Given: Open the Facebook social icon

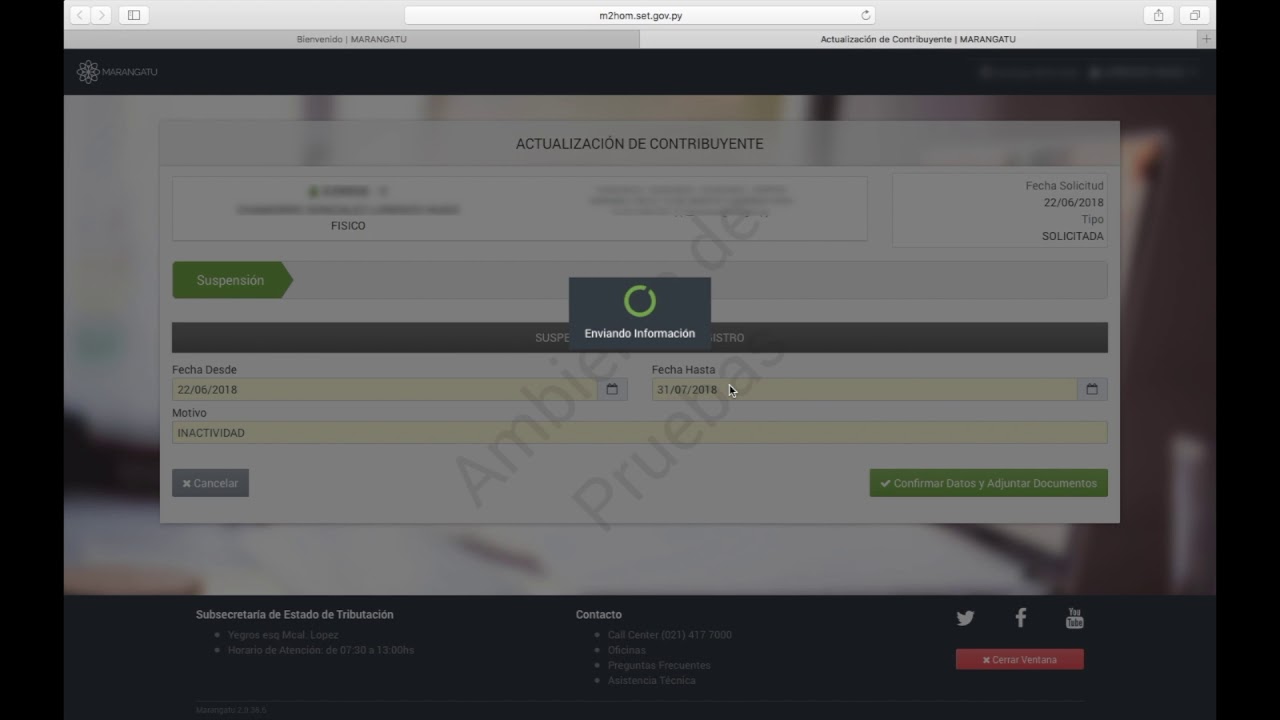Looking at the screenshot, I should 1020,618.
